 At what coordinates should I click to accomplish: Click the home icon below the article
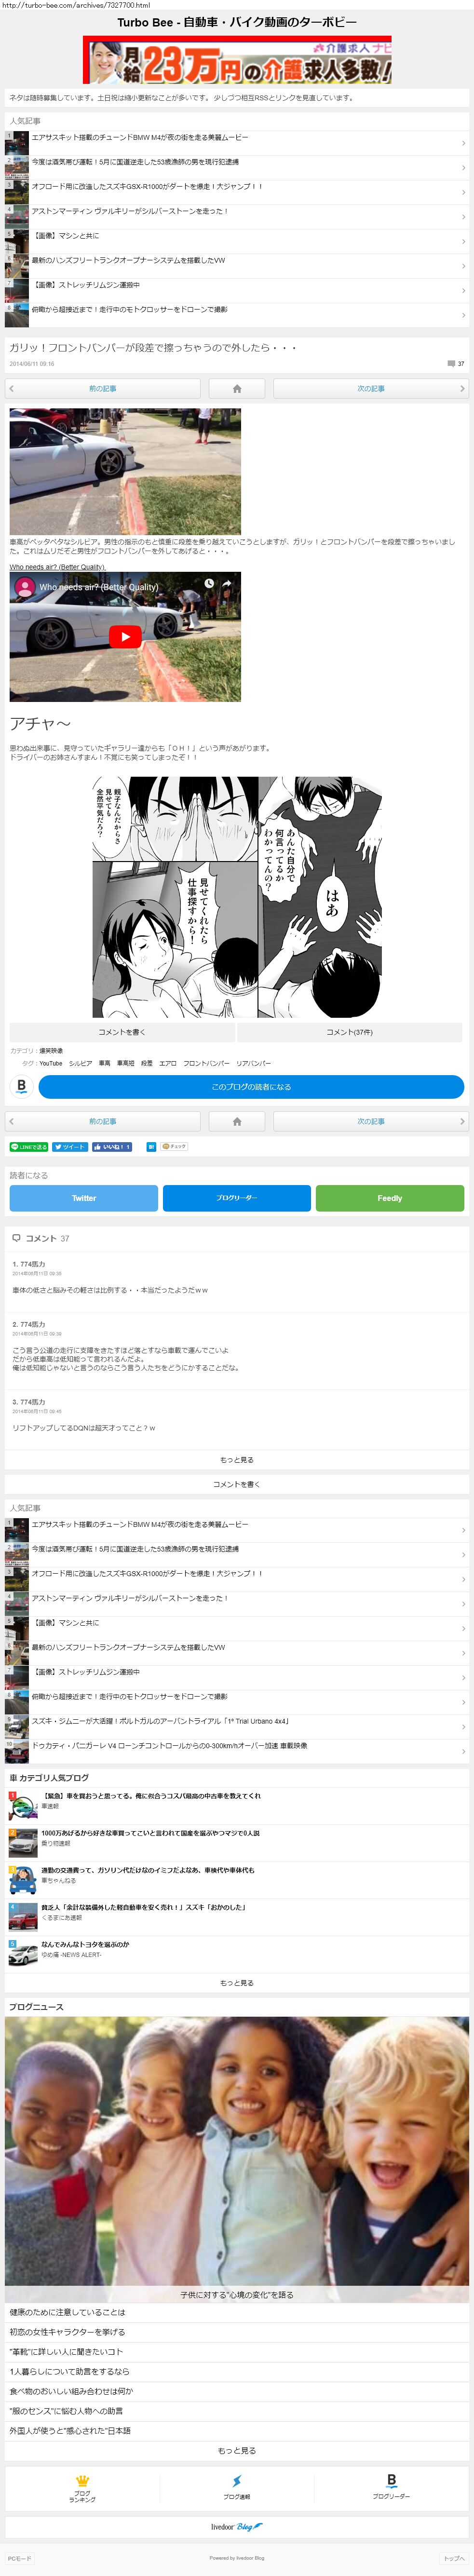(237, 1121)
